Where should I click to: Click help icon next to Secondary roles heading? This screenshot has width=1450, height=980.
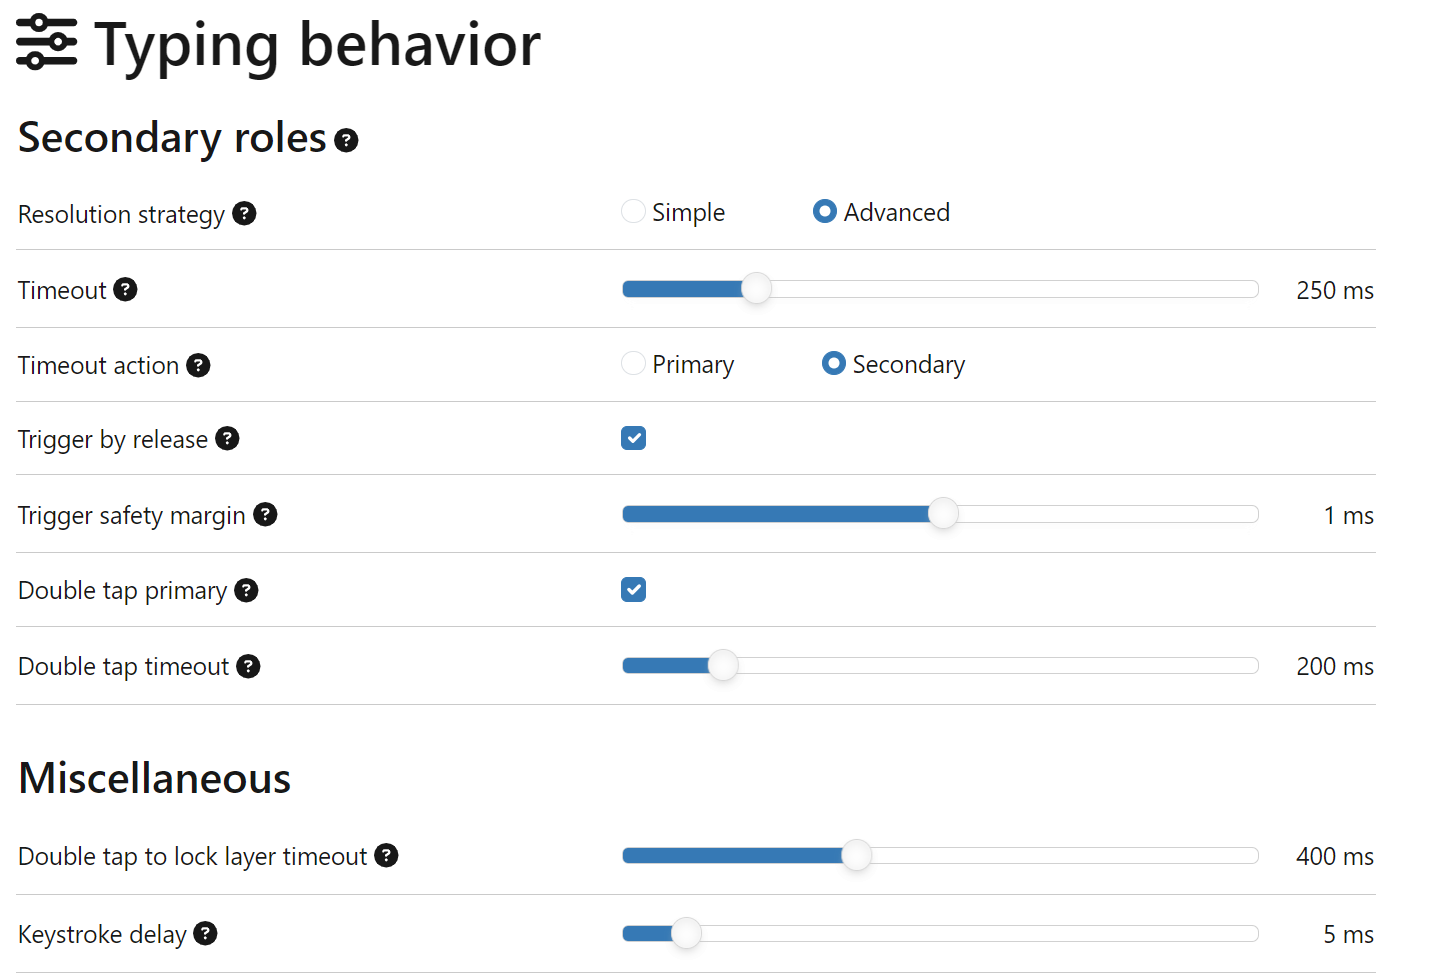tap(346, 140)
